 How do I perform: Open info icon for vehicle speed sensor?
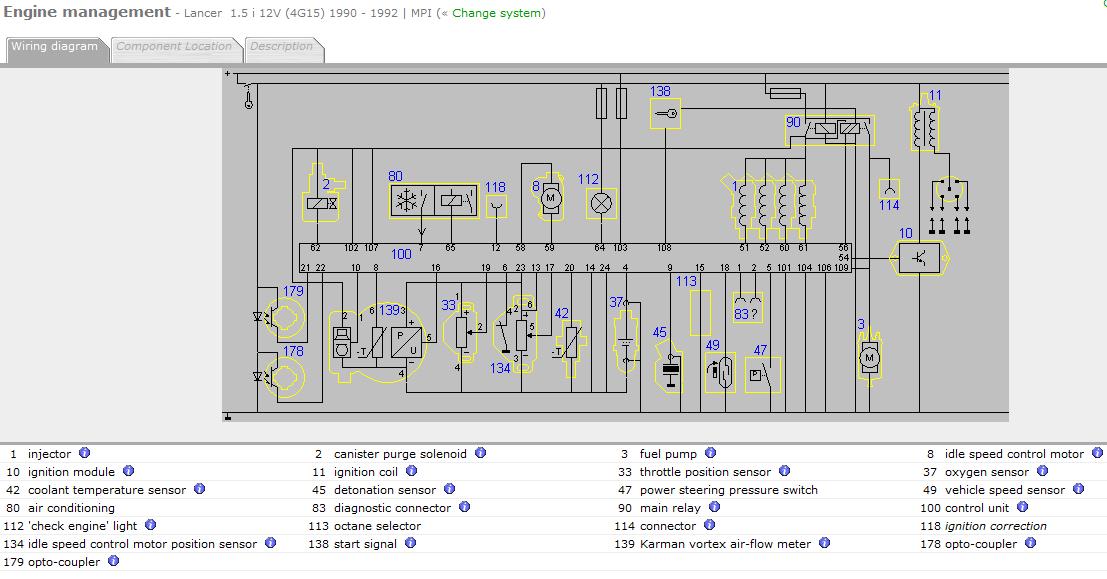click(1079, 489)
